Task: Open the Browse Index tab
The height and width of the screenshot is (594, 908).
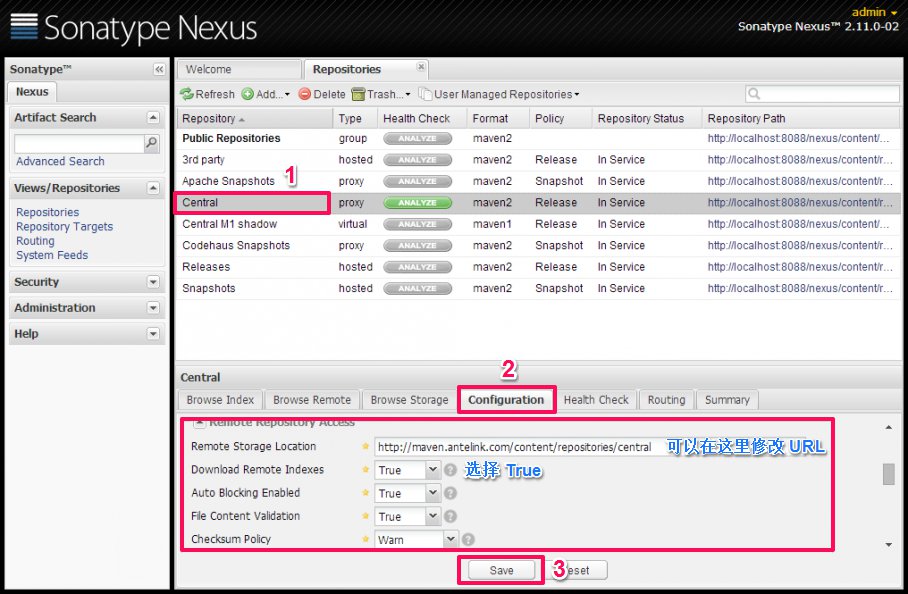Action: tap(220, 400)
